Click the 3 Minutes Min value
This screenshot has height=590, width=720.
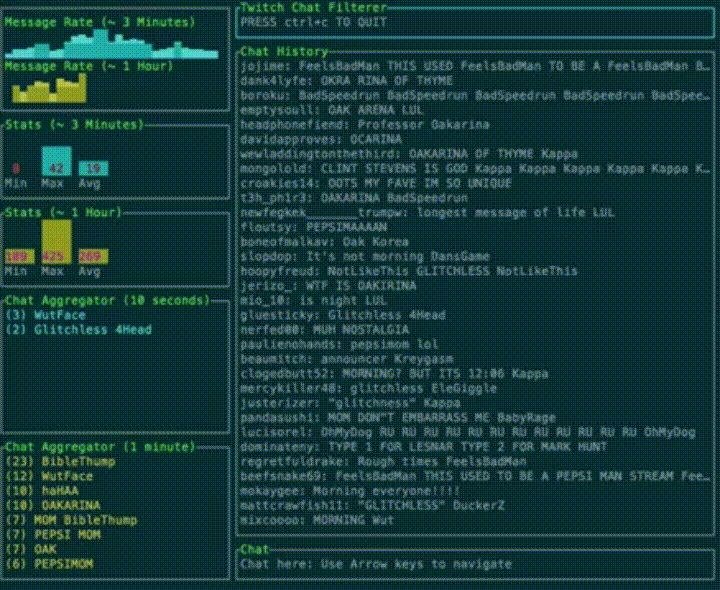pos(16,169)
